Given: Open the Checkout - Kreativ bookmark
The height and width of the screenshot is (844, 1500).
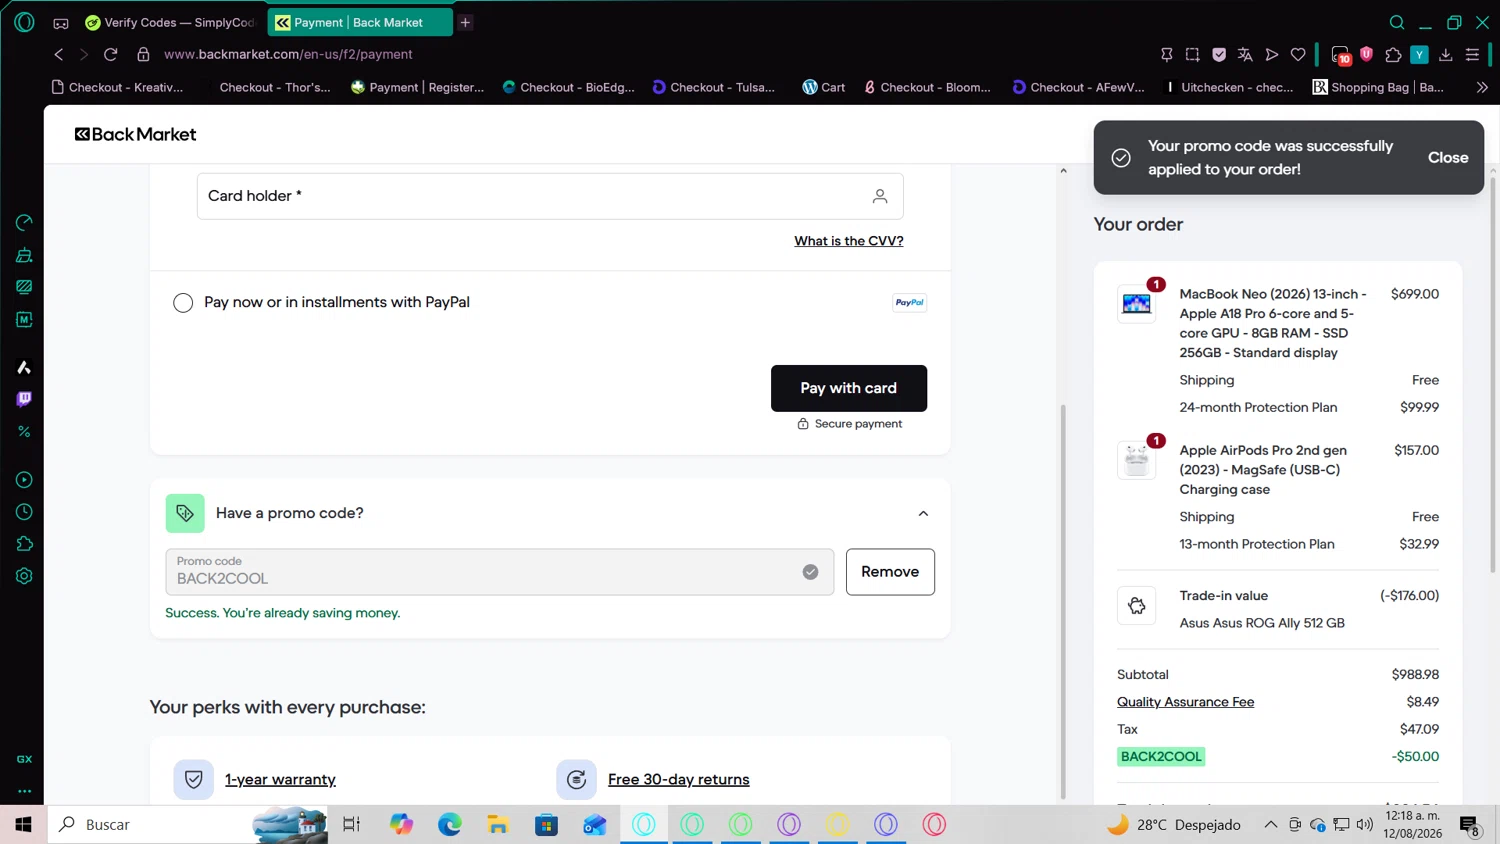Looking at the screenshot, I should [117, 87].
